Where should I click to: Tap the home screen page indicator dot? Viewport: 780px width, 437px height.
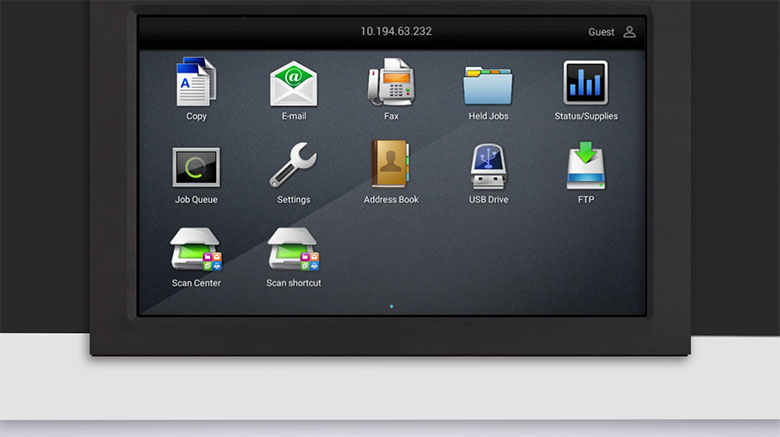pos(391,306)
